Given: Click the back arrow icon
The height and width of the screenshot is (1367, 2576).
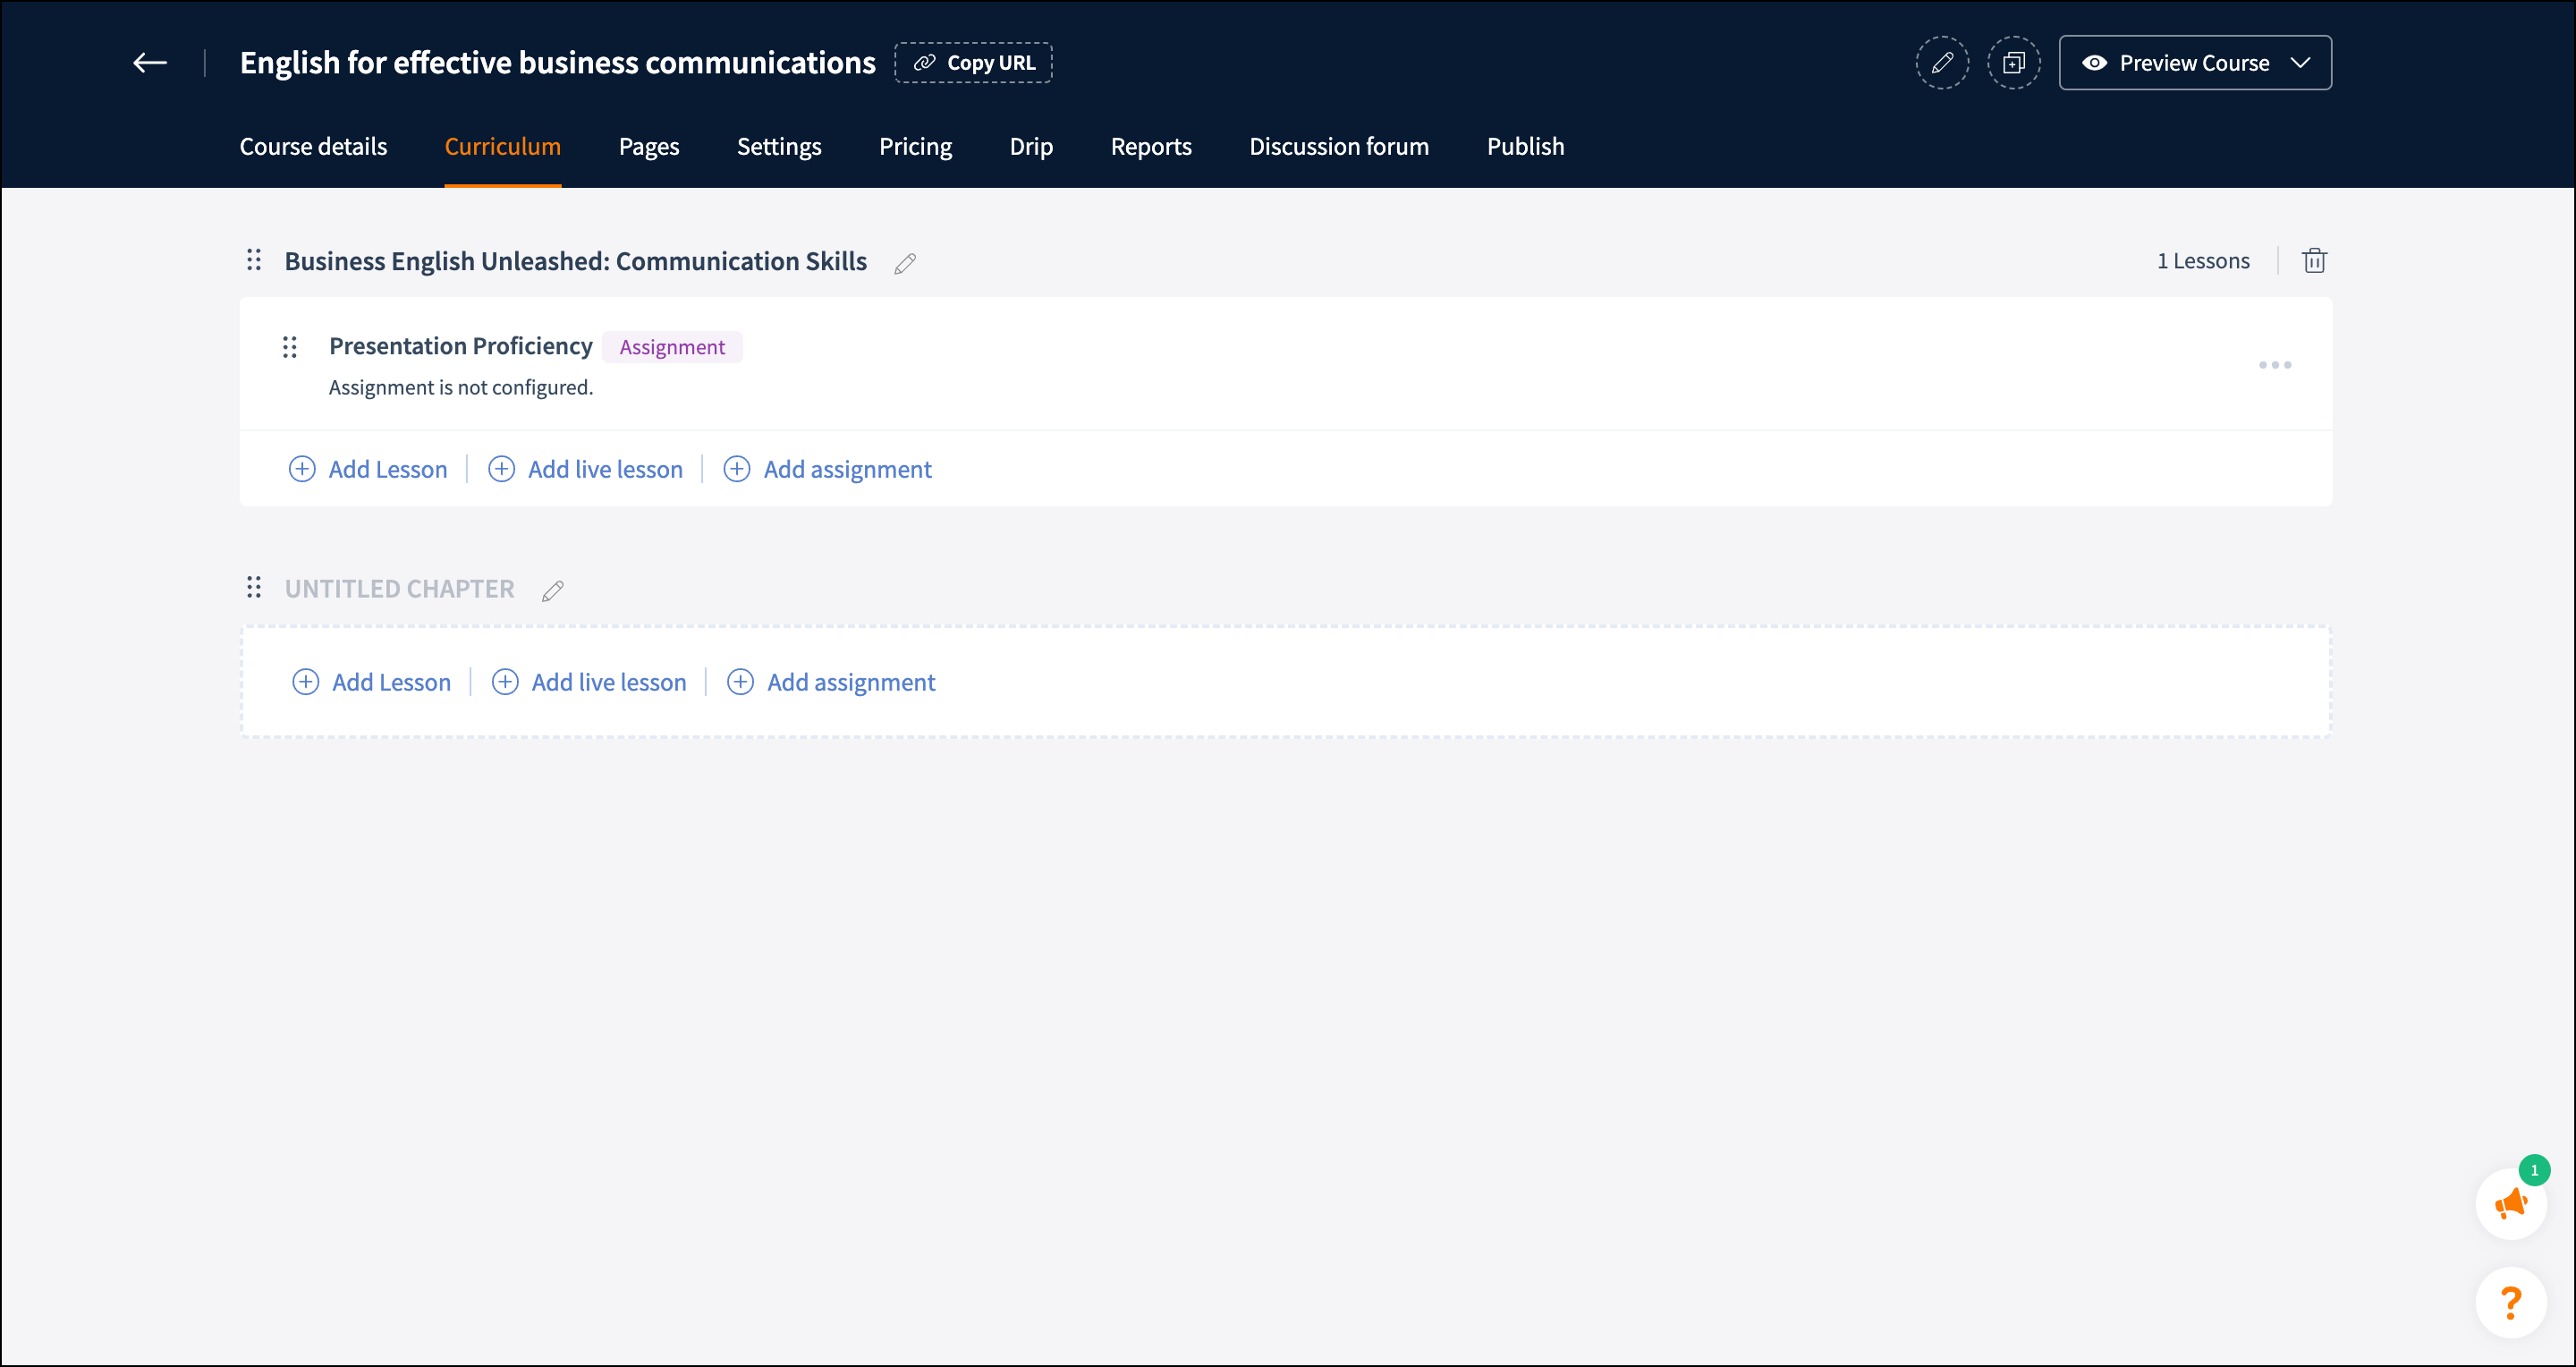Looking at the screenshot, I should pos(150,63).
